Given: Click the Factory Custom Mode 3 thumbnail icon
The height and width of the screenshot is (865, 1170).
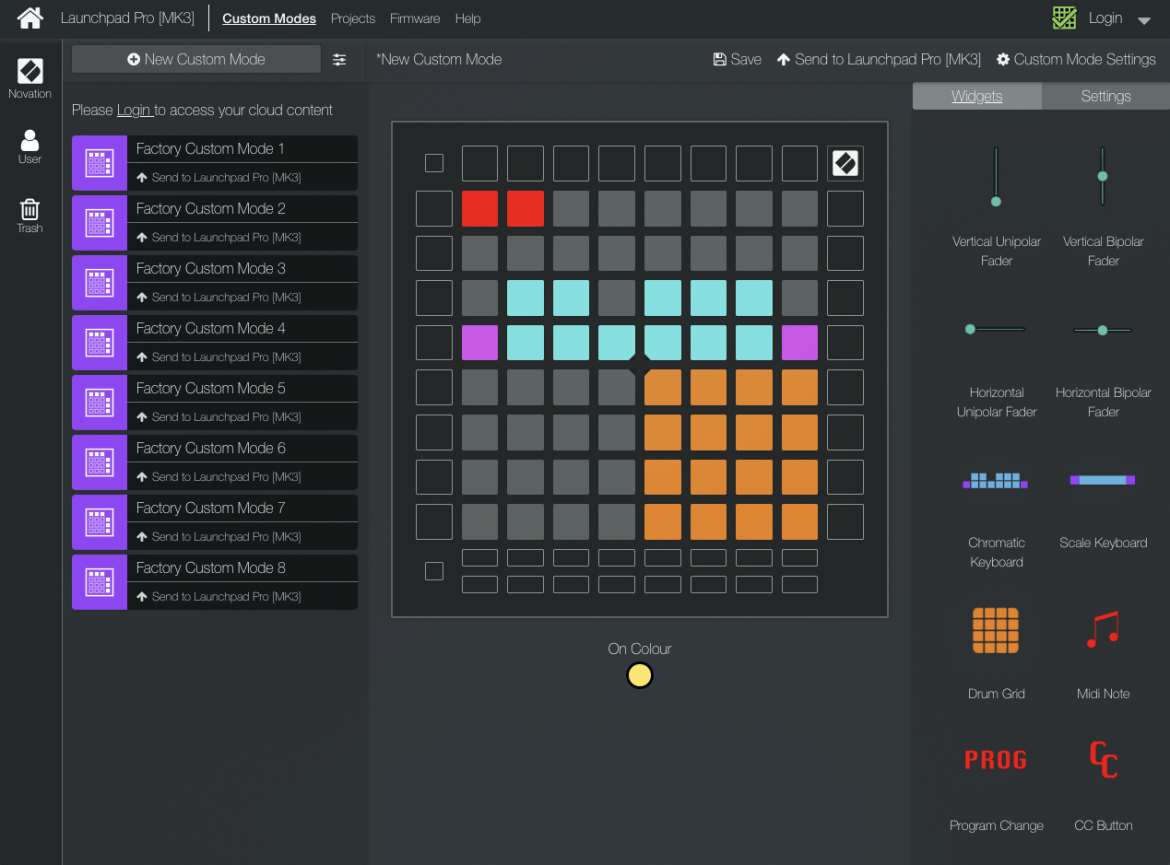Looking at the screenshot, I should 99,283.
